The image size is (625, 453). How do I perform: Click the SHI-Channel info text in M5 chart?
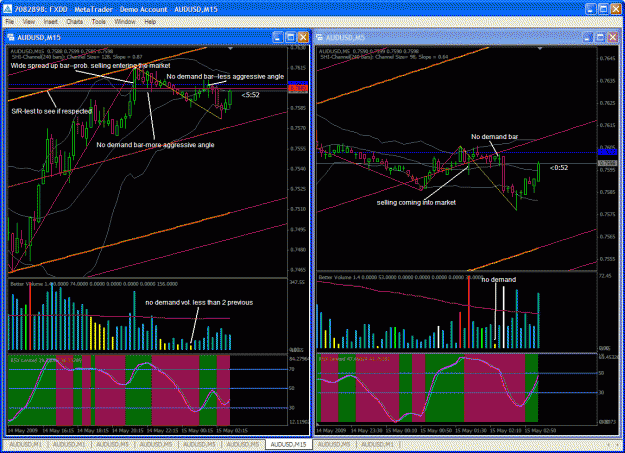click(384, 57)
